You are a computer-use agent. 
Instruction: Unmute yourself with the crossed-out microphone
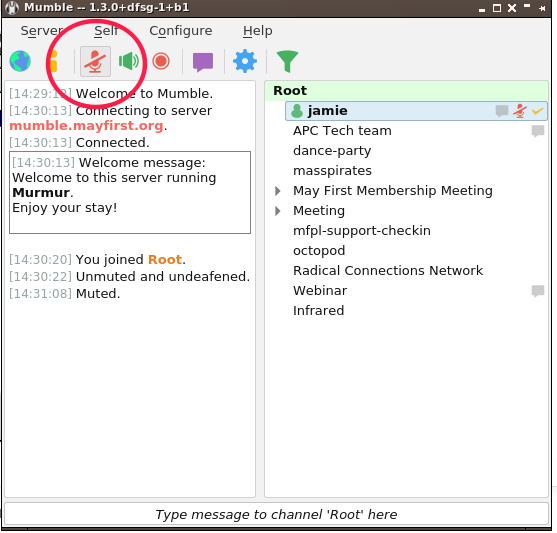coord(95,61)
